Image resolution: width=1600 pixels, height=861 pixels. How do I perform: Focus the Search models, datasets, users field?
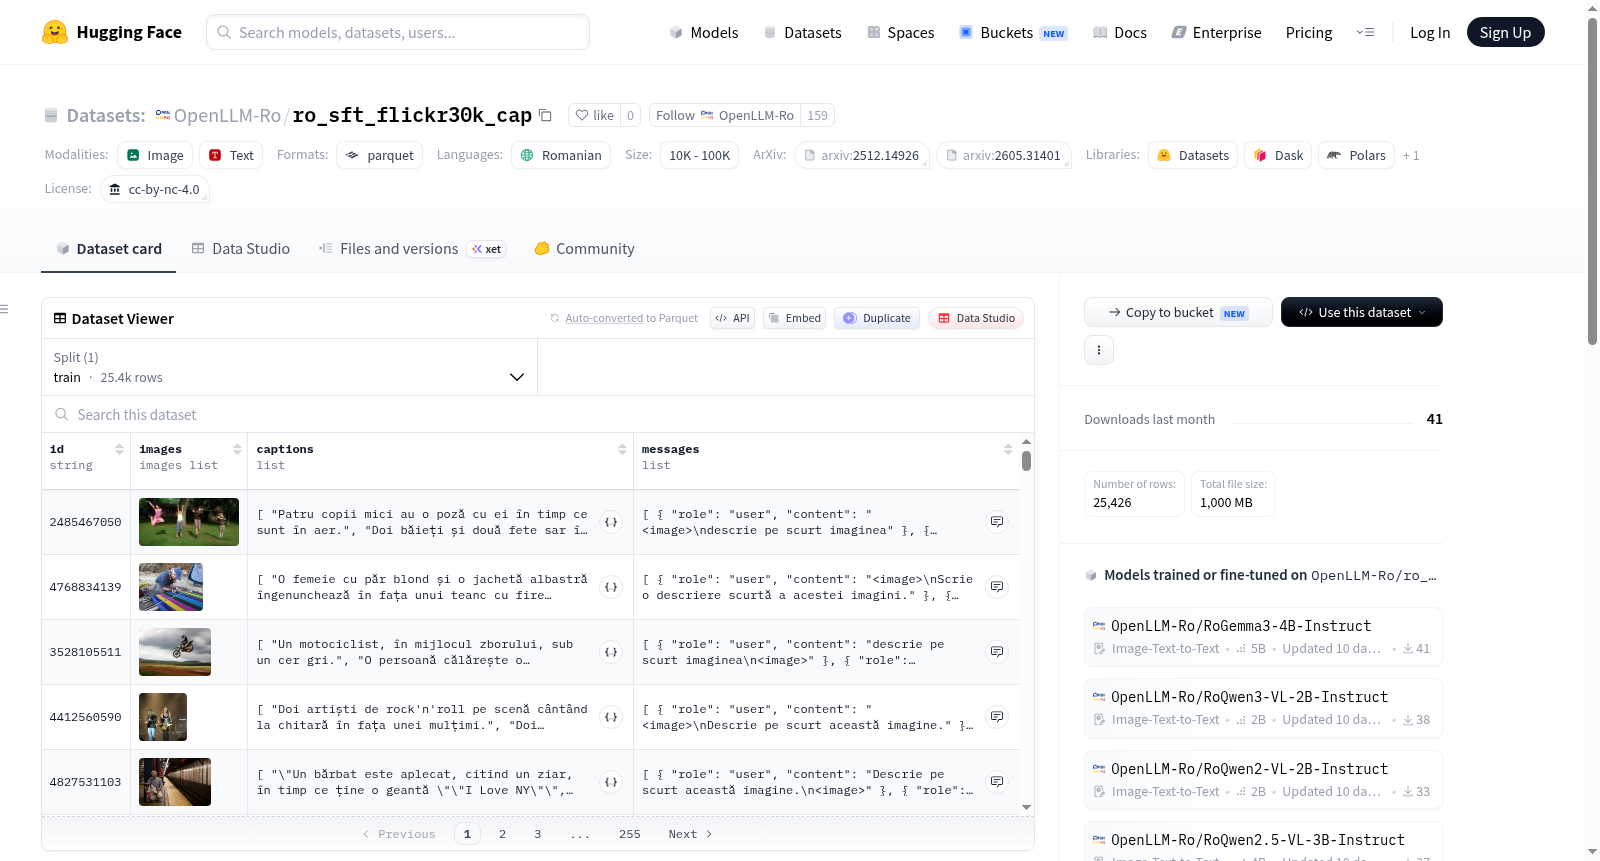pyautogui.click(x=398, y=32)
